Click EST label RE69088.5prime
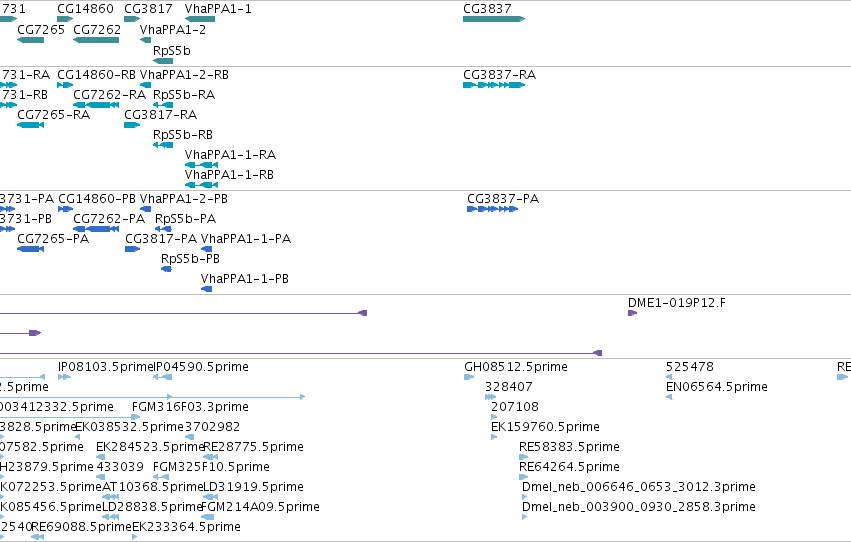This screenshot has width=851, height=542. click(82, 527)
